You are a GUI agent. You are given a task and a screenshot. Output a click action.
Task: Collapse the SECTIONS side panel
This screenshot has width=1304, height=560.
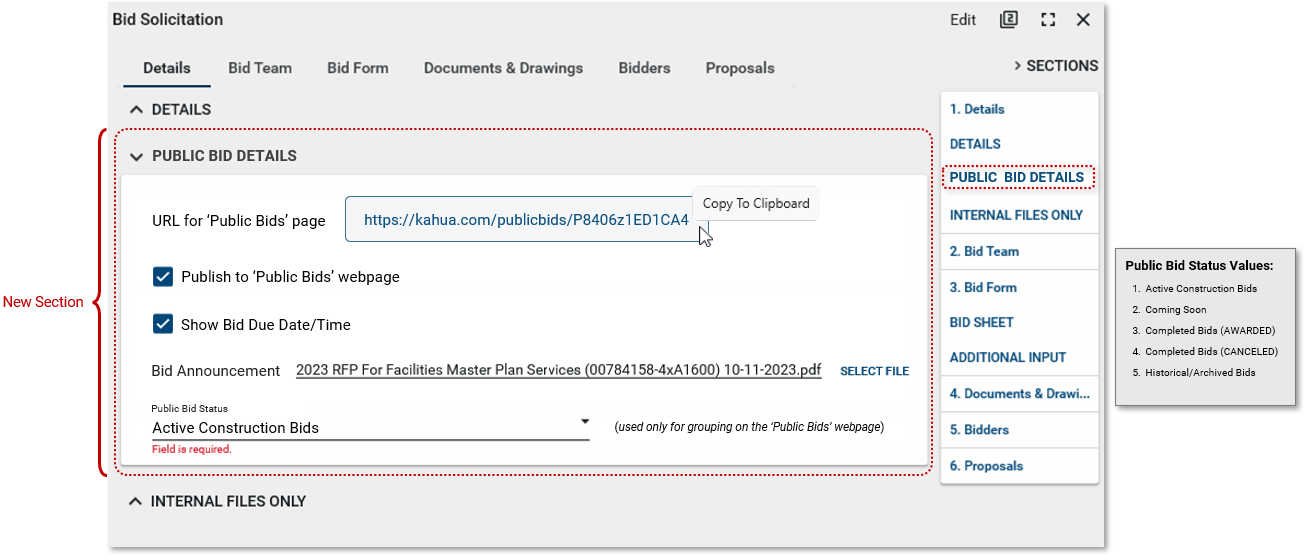click(1055, 66)
